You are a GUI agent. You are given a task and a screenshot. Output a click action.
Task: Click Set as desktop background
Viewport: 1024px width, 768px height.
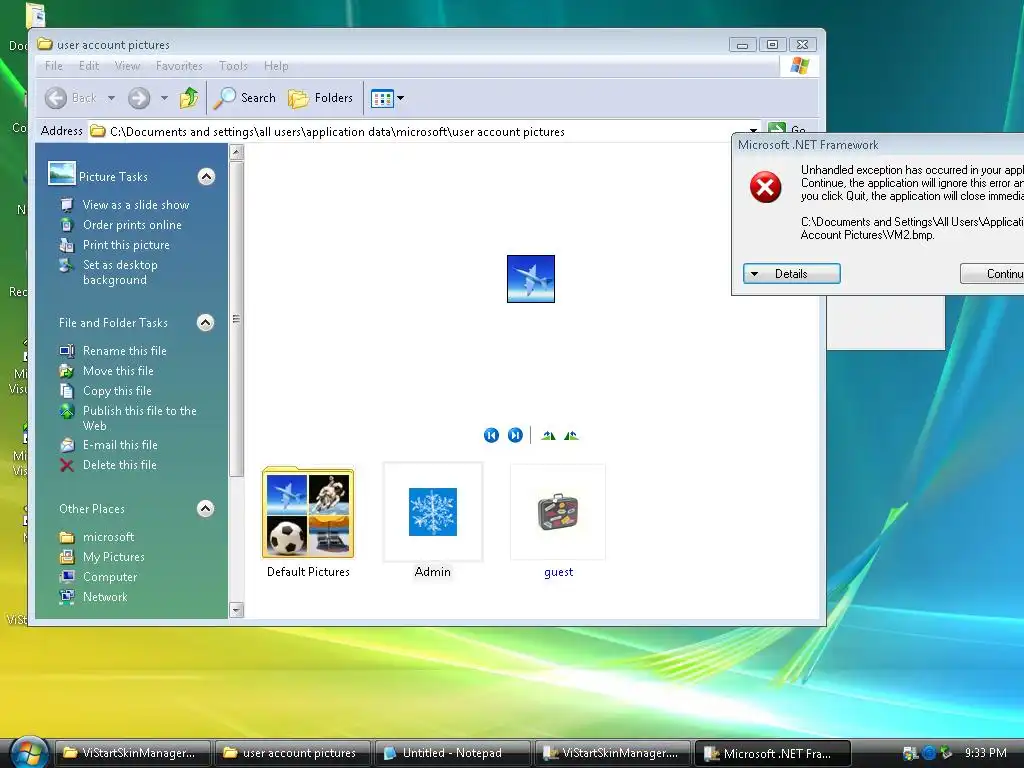pyautogui.click(x=120, y=272)
